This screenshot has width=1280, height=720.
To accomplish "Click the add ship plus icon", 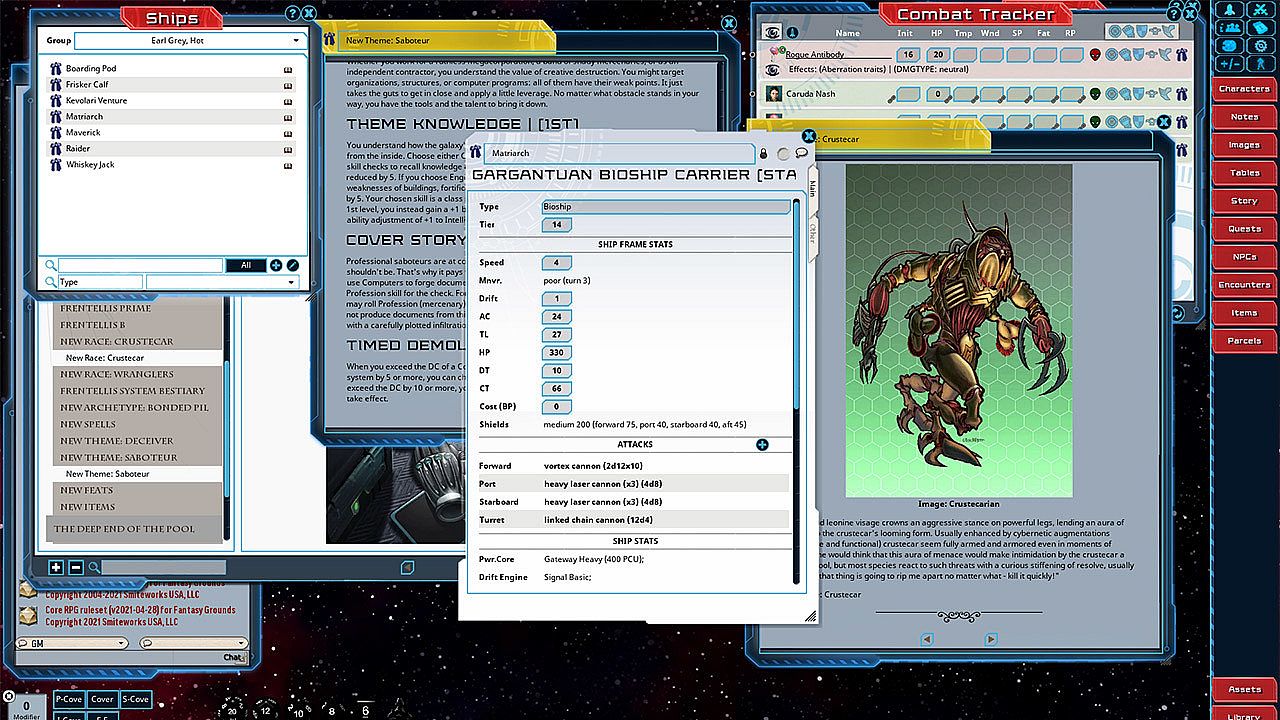I will click(x=276, y=265).
